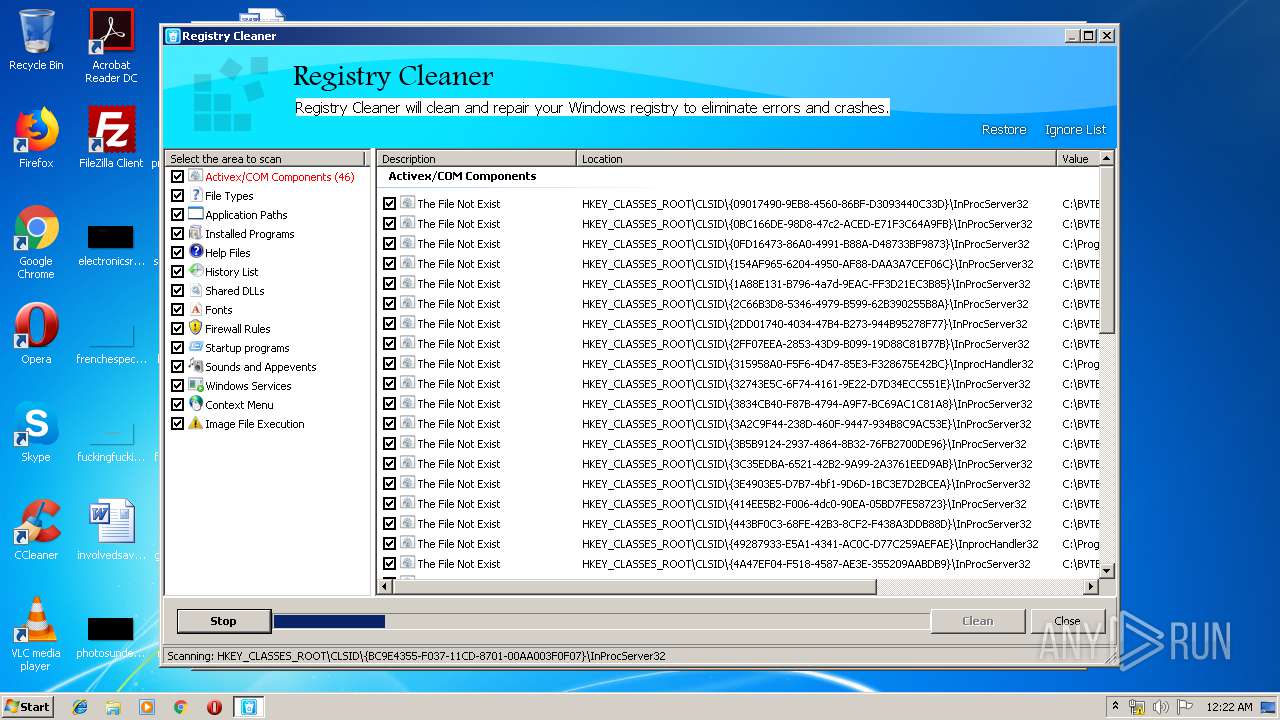Sort results by Description column

pyautogui.click(x=477, y=158)
